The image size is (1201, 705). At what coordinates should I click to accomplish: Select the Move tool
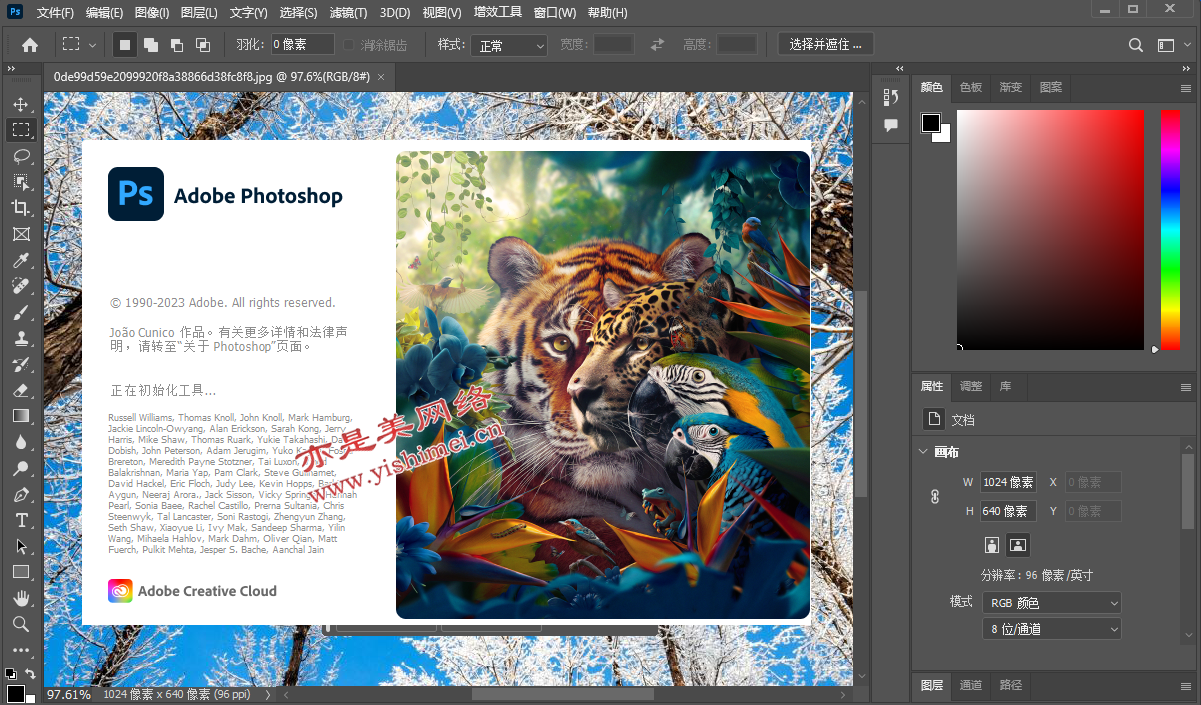click(21, 104)
